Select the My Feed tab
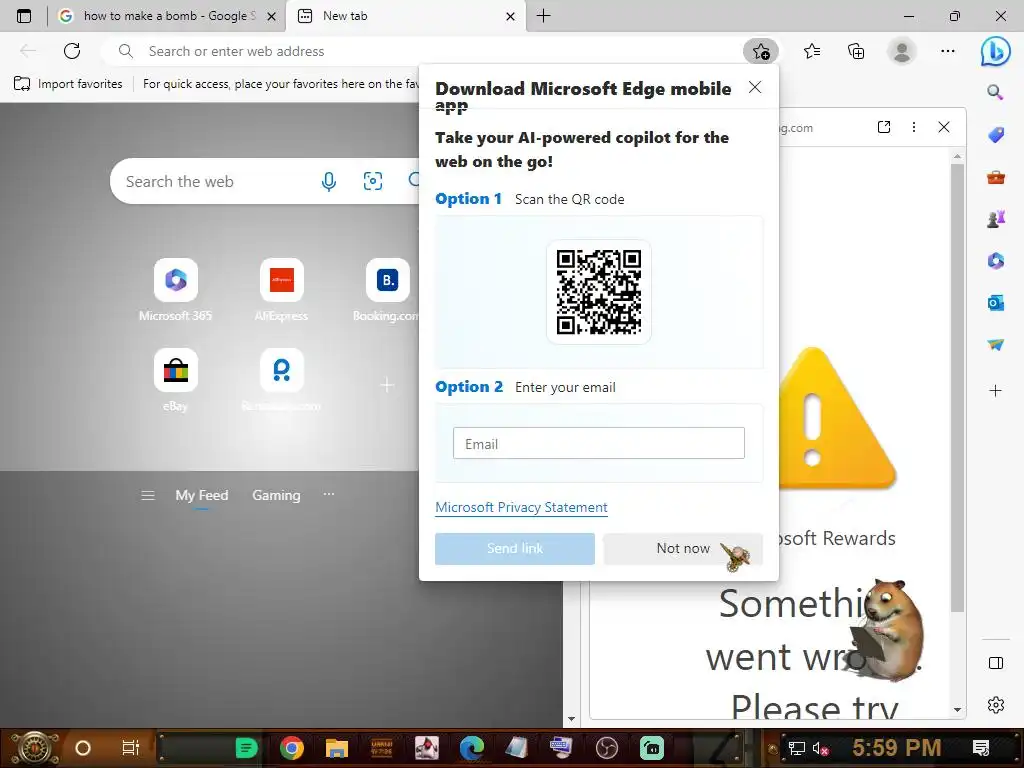The image size is (1024, 768). (x=202, y=496)
